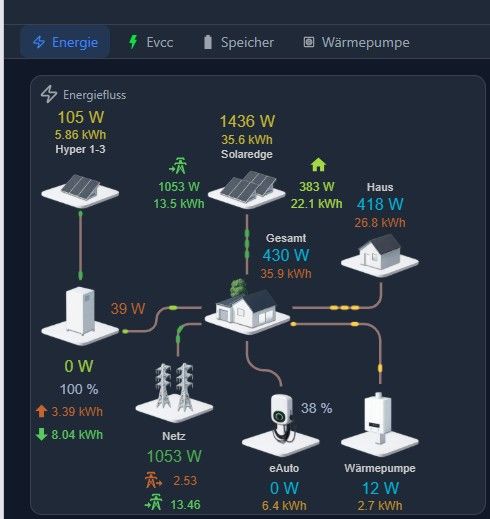Click the Netz 1053 W reading

coord(174,456)
